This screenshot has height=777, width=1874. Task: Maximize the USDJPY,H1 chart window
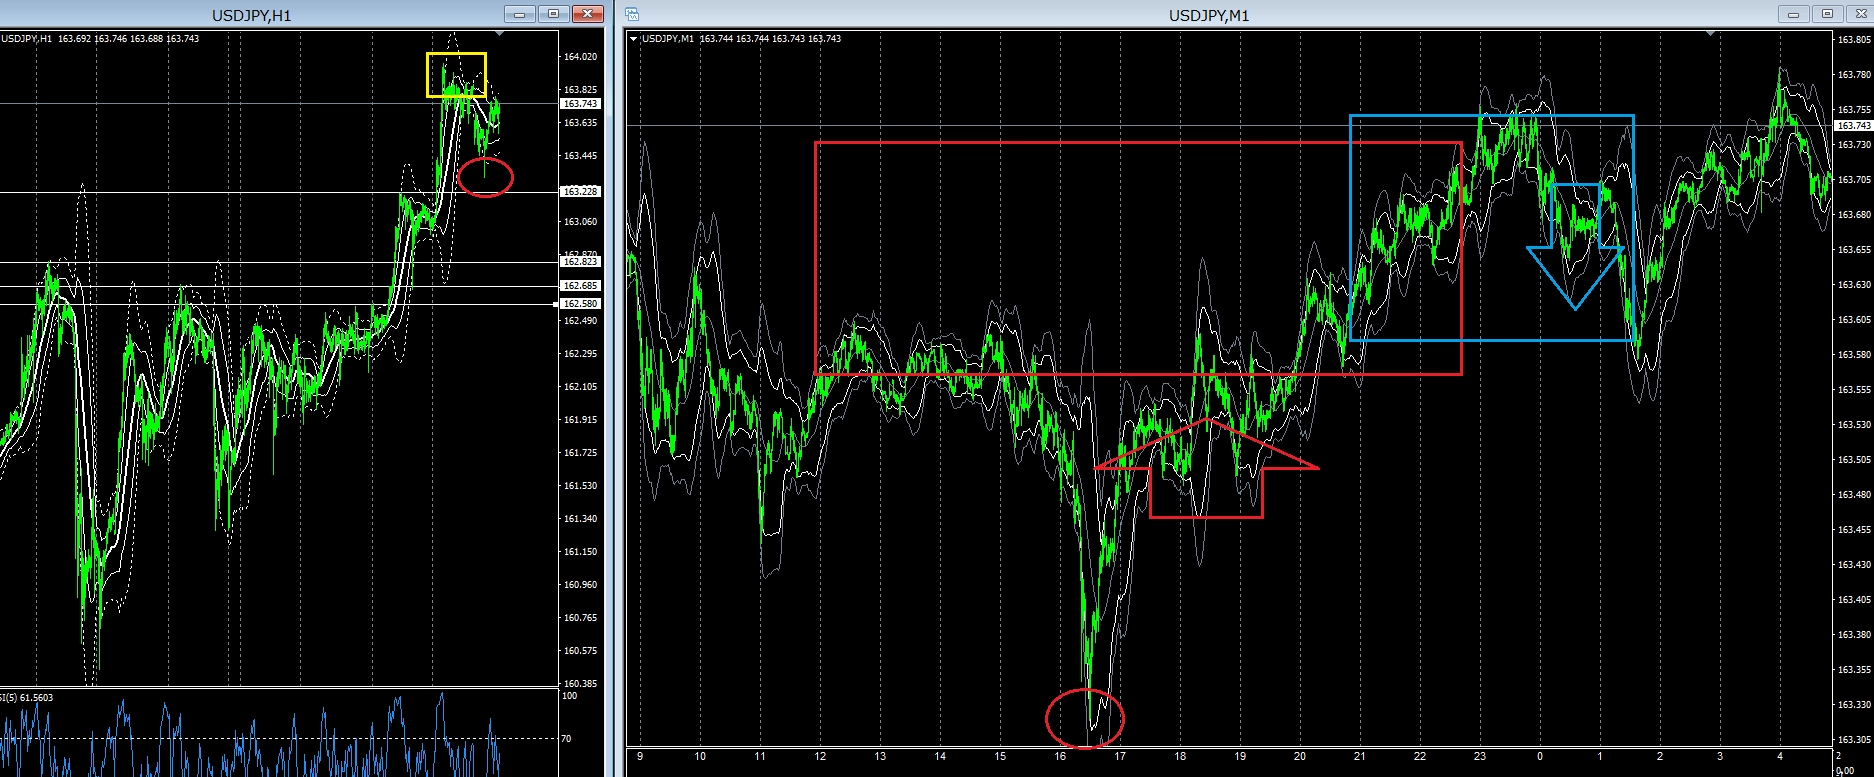click(x=553, y=14)
